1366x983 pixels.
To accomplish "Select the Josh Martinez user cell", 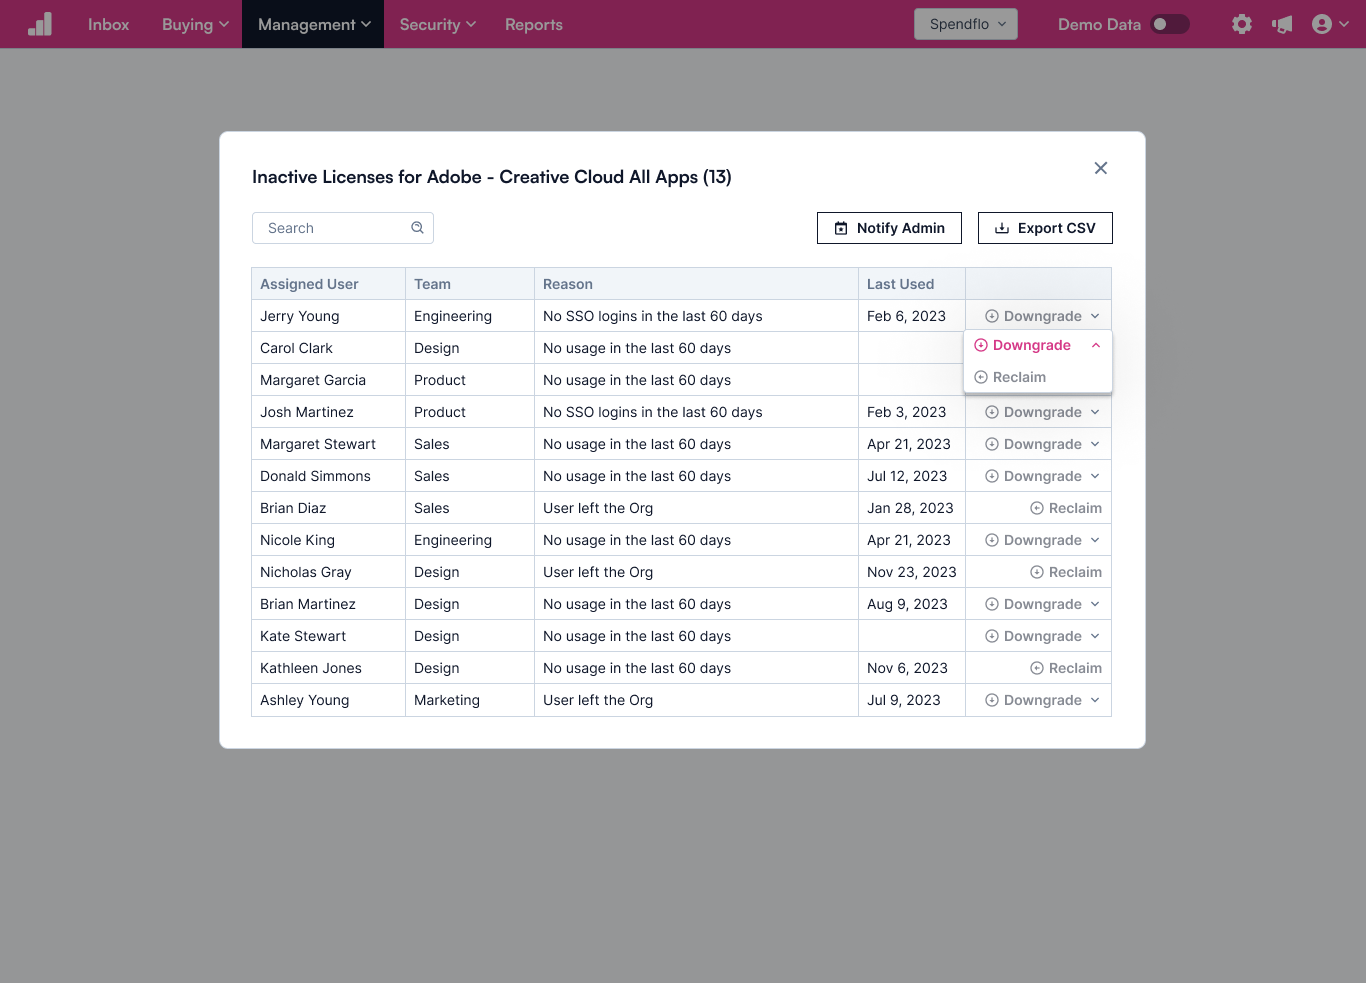I will [x=328, y=412].
